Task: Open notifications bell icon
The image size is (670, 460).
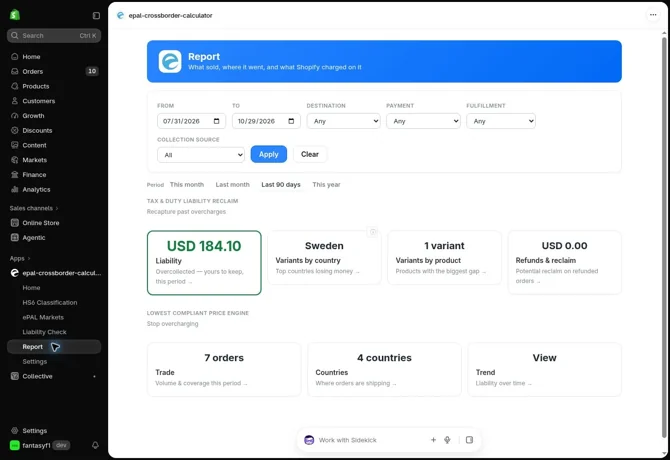Action: coord(95,445)
